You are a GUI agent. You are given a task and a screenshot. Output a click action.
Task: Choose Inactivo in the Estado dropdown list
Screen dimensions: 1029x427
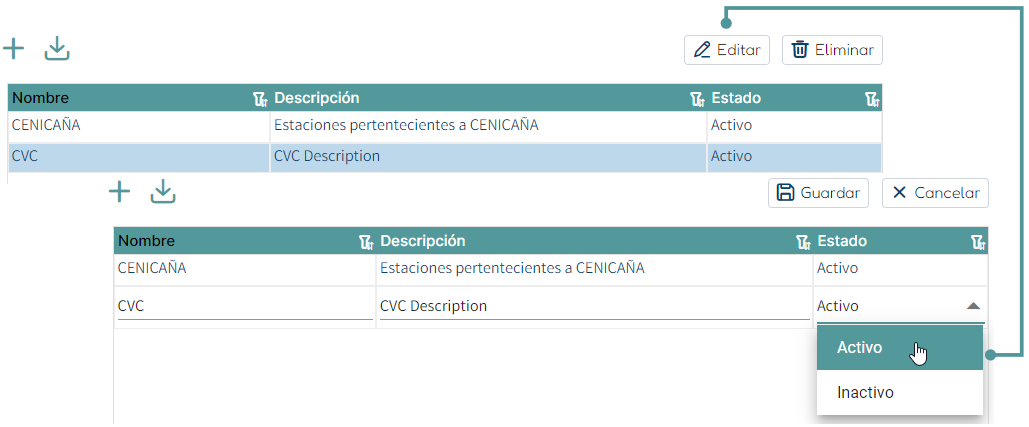pos(900,392)
